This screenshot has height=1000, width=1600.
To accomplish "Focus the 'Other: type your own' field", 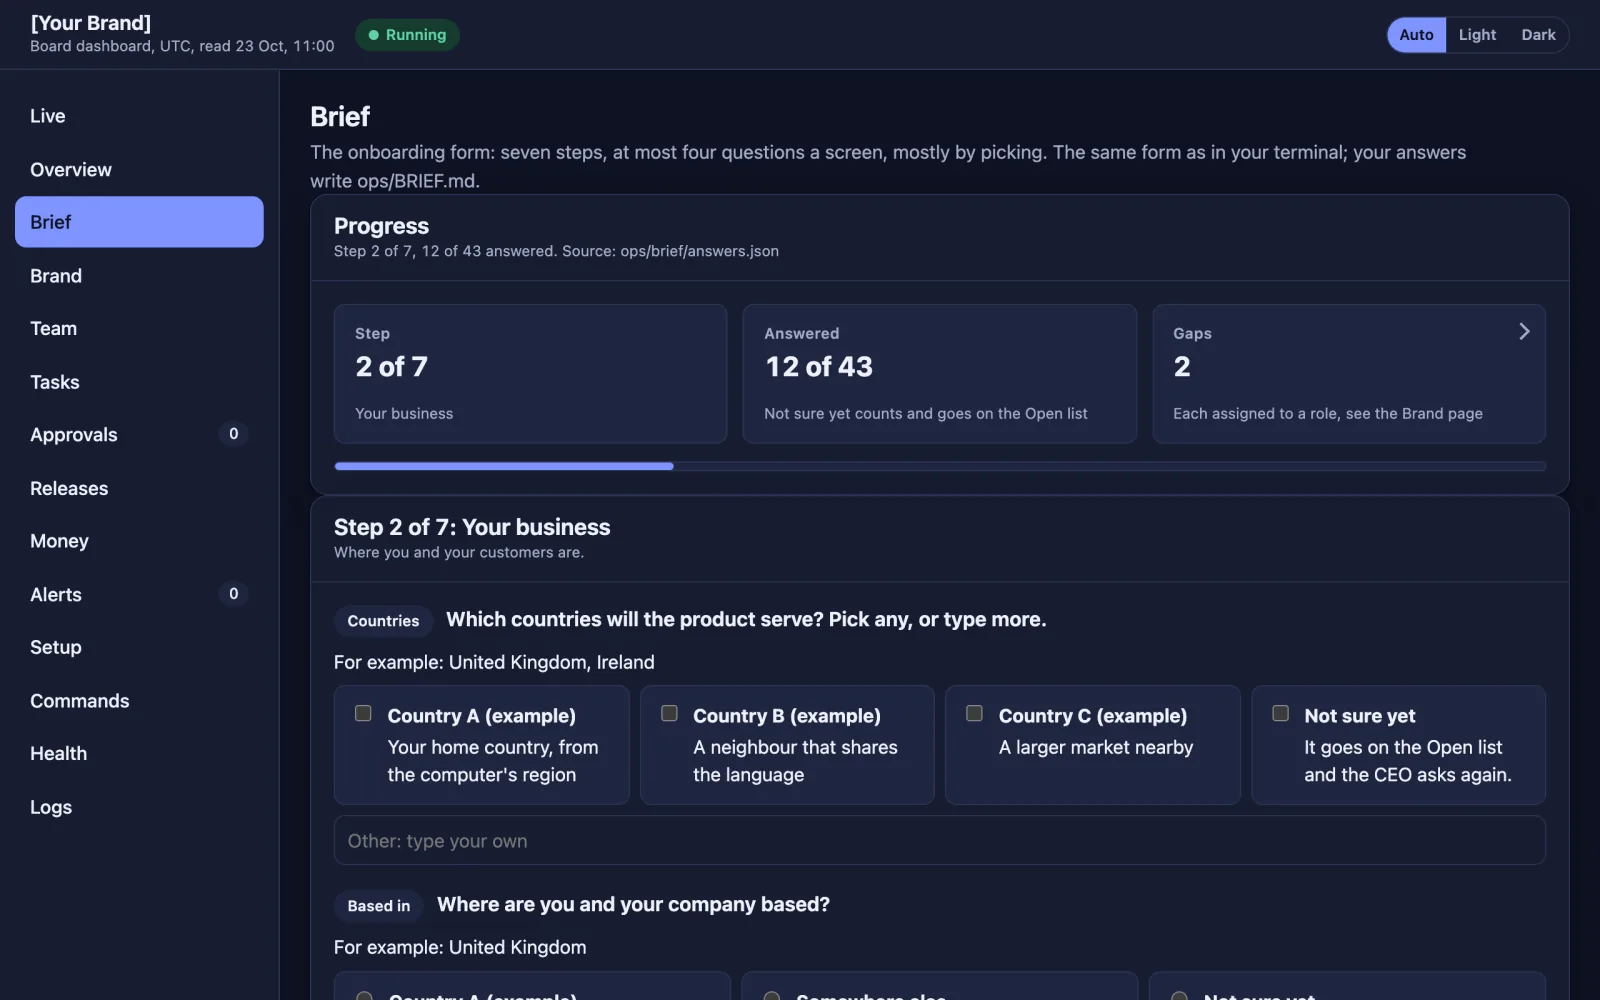I will (x=939, y=840).
